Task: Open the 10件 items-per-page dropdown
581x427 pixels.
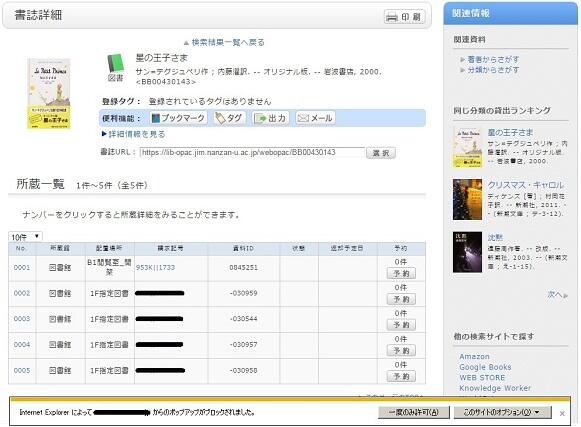Action: tap(25, 236)
